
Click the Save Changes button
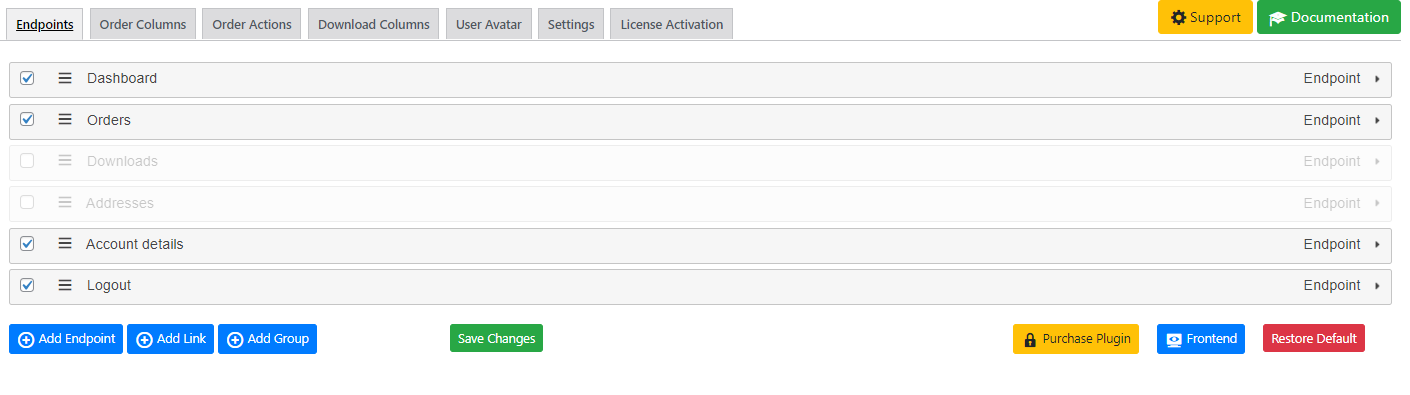coord(496,339)
